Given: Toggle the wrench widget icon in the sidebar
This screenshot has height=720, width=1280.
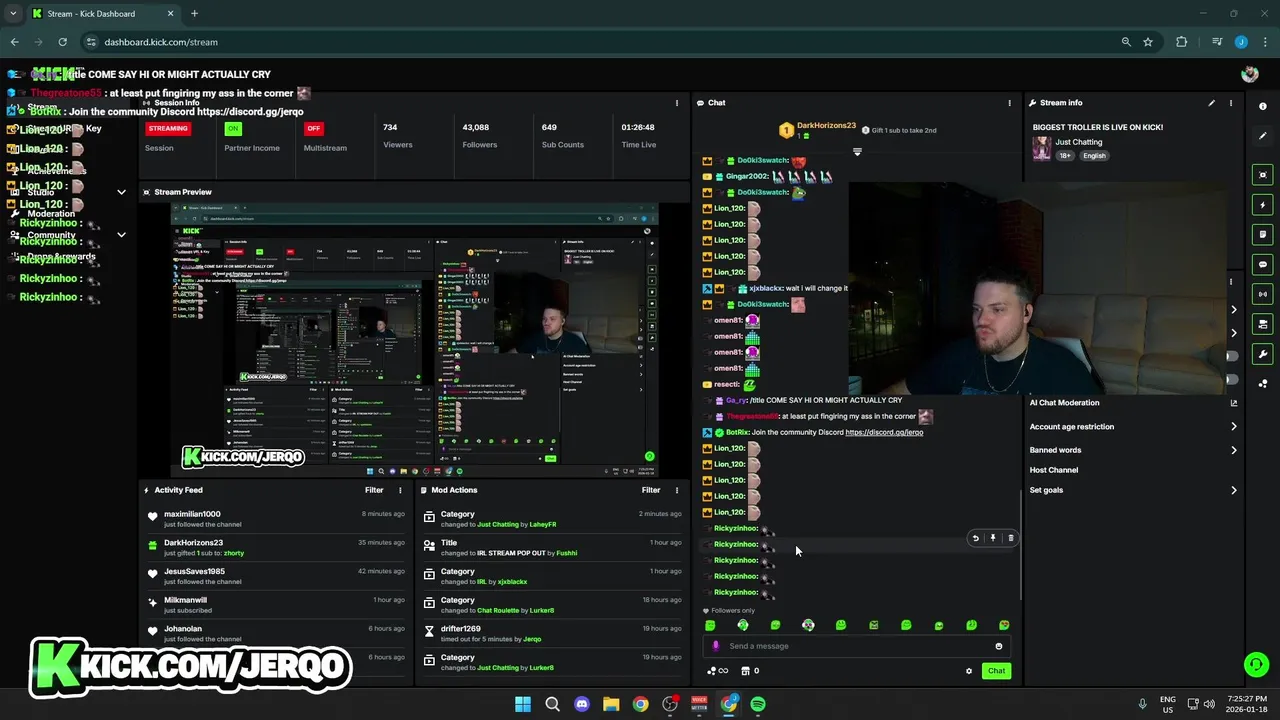Looking at the screenshot, I should 1263,354.
